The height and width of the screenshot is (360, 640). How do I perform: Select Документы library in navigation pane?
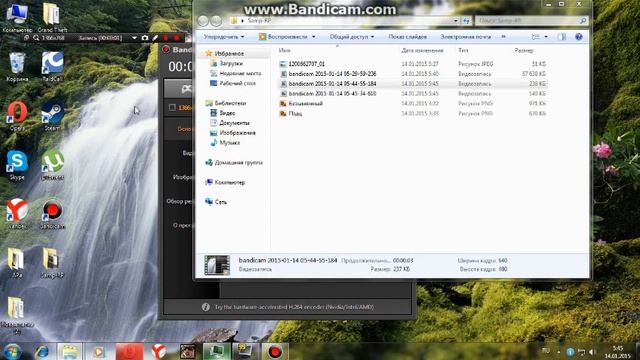234,122
